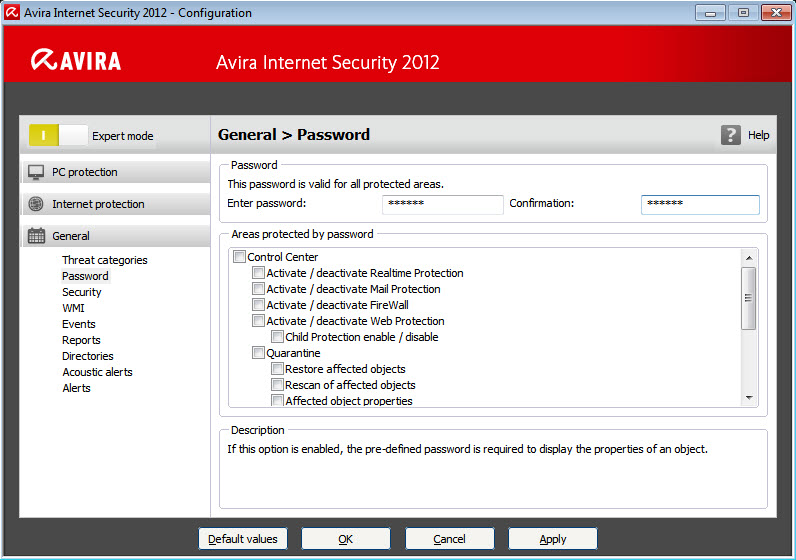Minimize the Configuration window
This screenshot has width=796, height=560.
tap(710, 13)
